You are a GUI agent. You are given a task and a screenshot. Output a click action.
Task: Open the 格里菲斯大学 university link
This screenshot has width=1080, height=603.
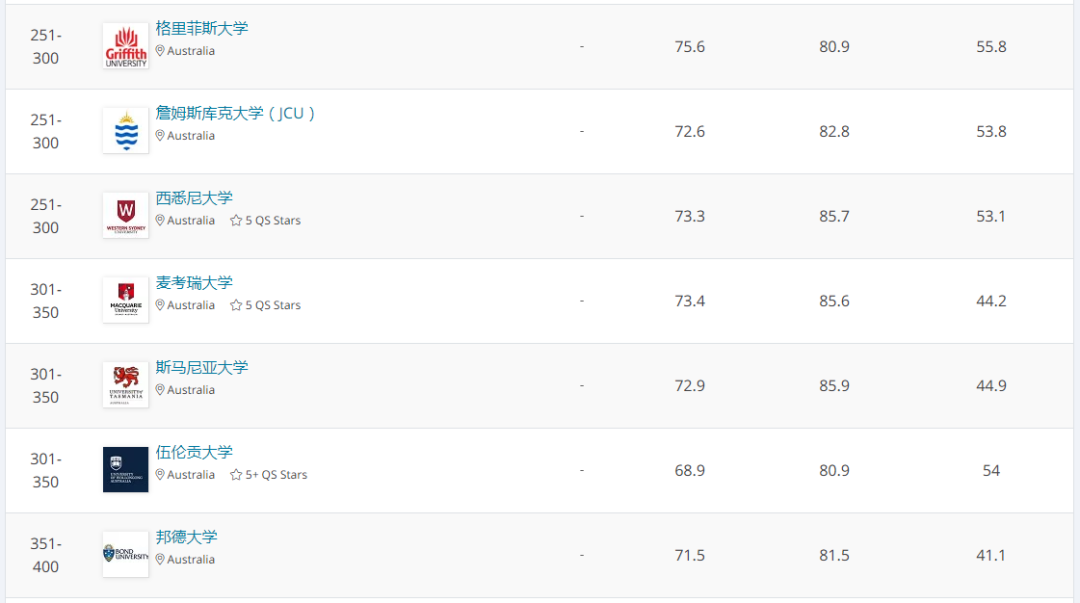point(202,28)
